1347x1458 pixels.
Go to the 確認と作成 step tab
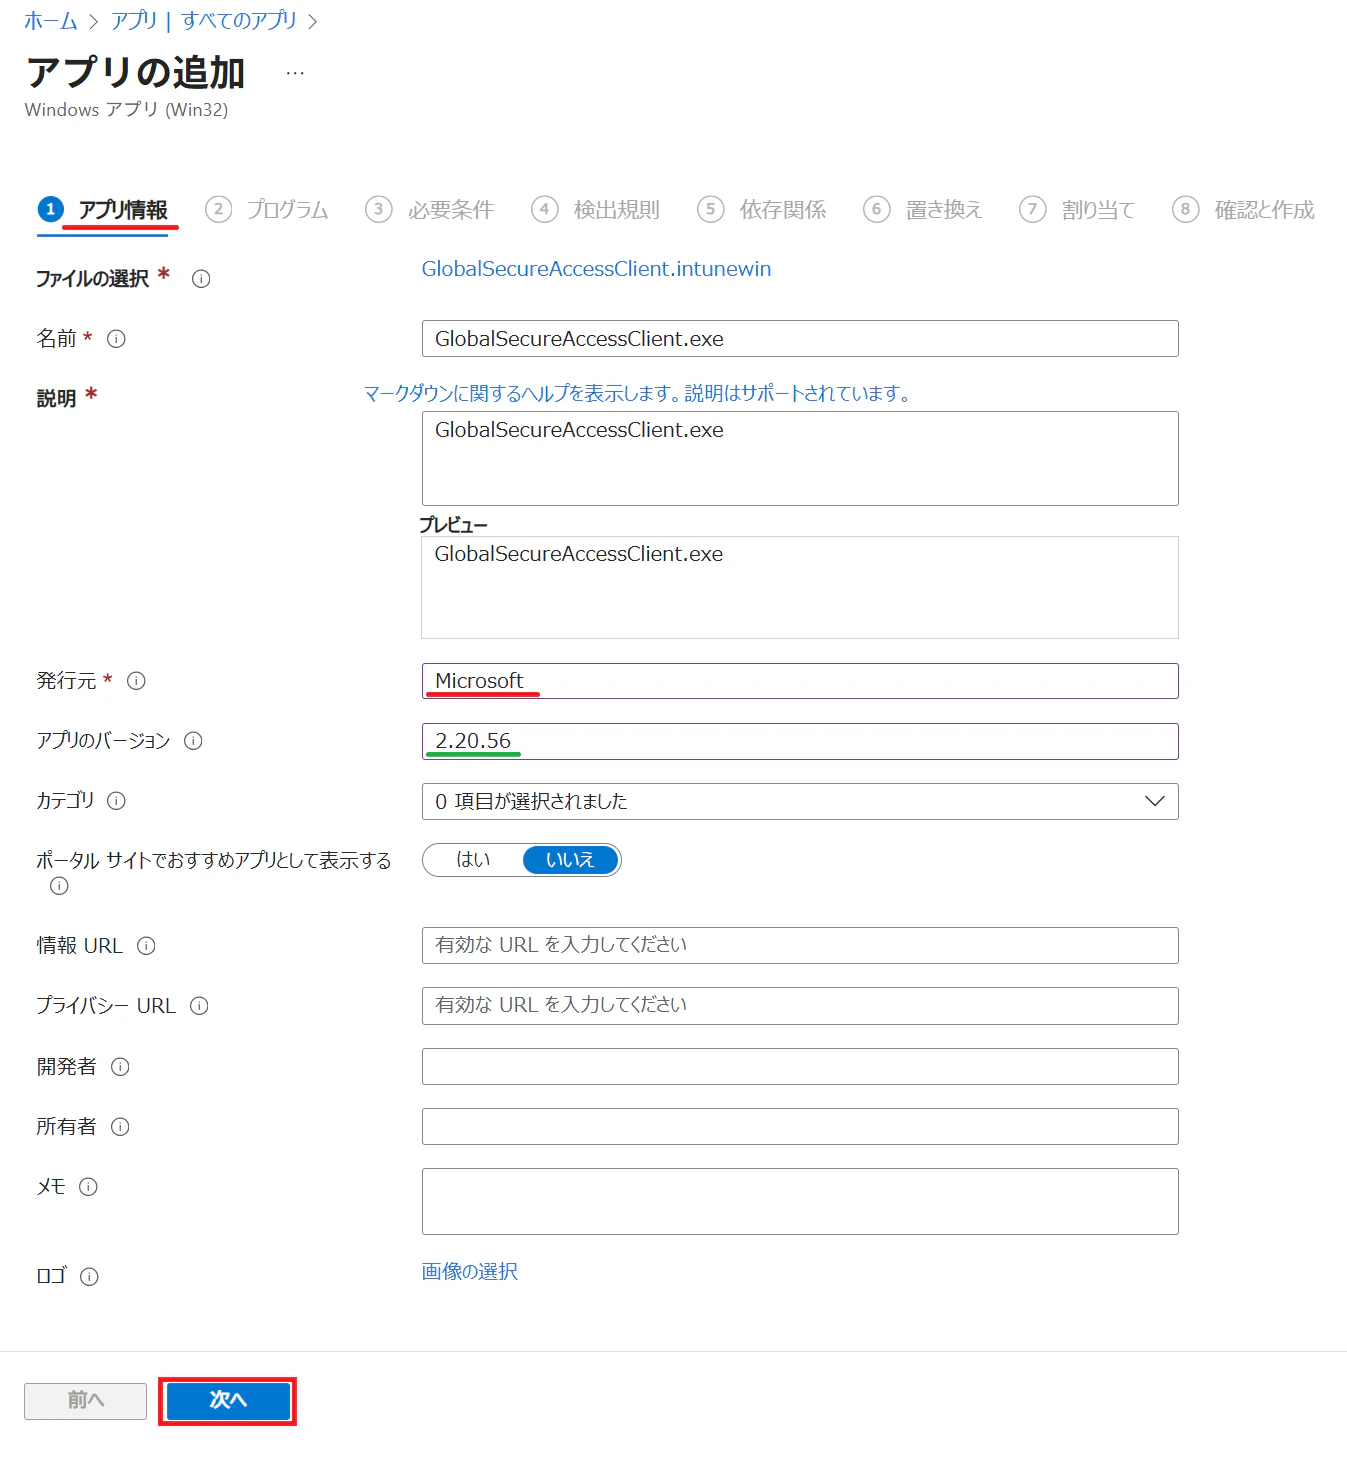pyautogui.click(x=1243, y=210)
